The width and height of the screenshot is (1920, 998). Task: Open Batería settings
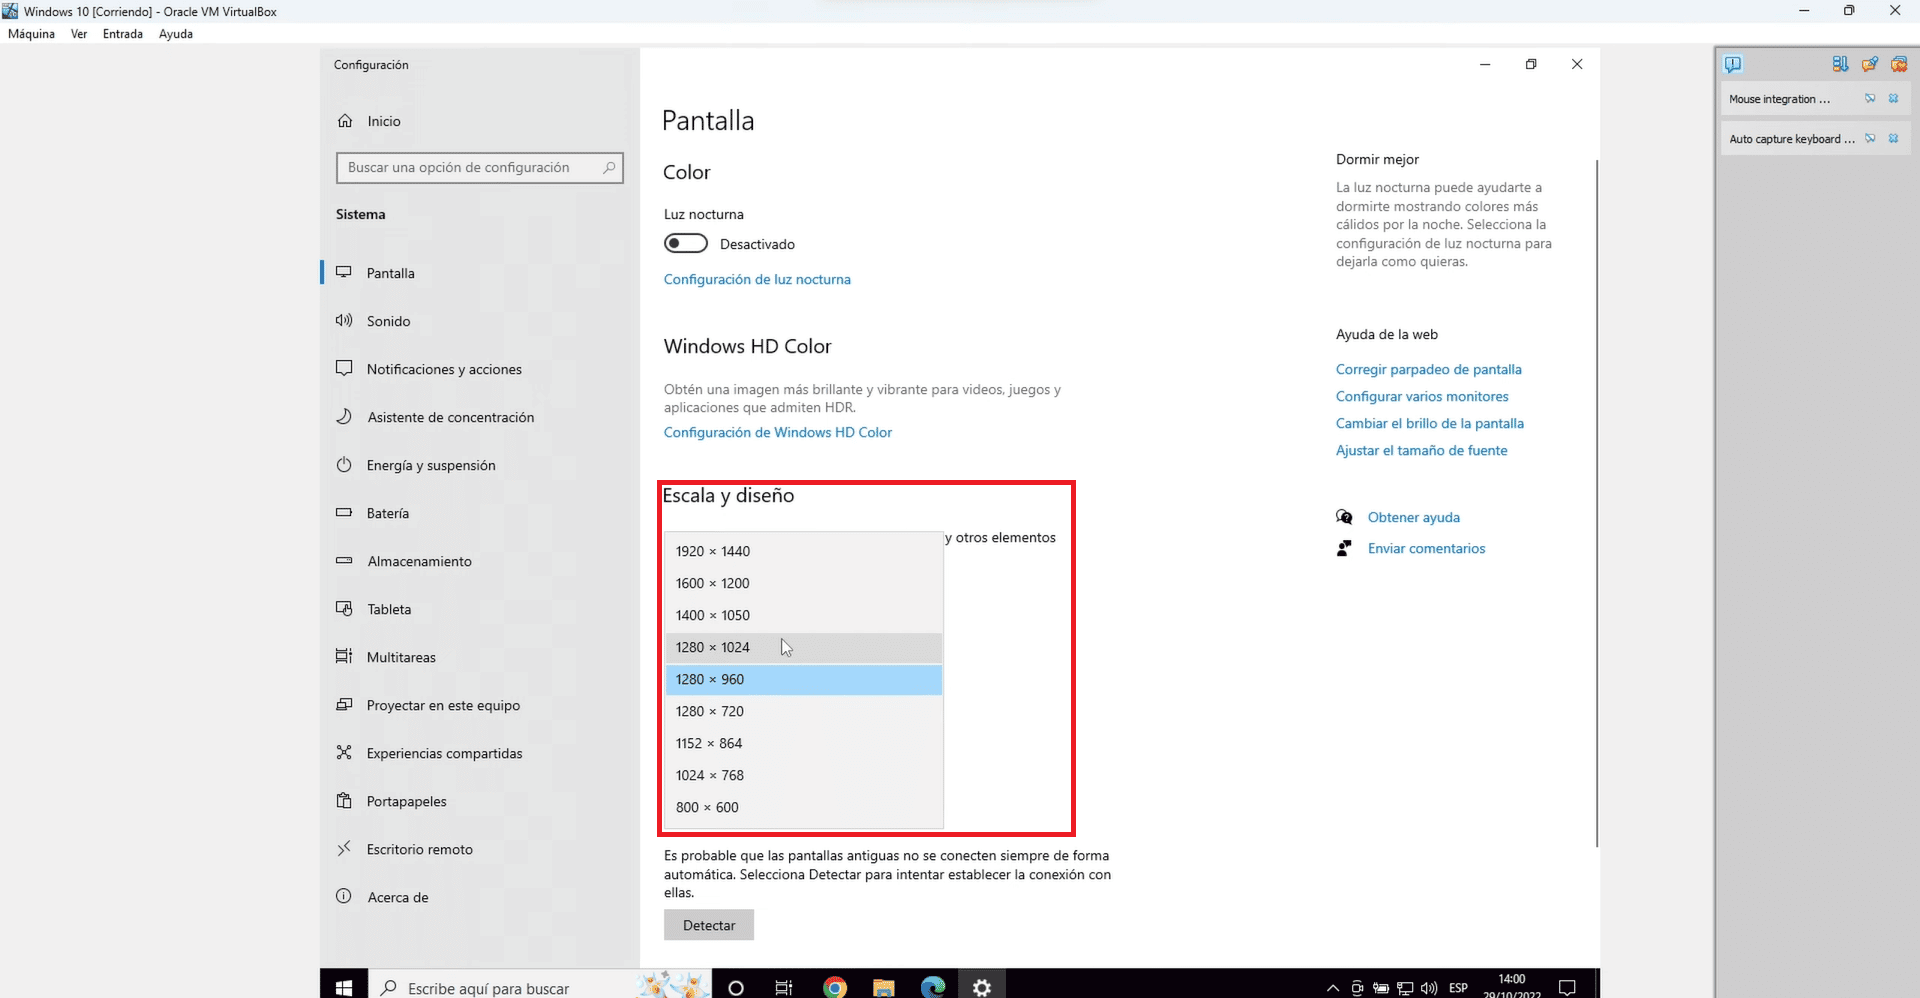coord(389,512)
